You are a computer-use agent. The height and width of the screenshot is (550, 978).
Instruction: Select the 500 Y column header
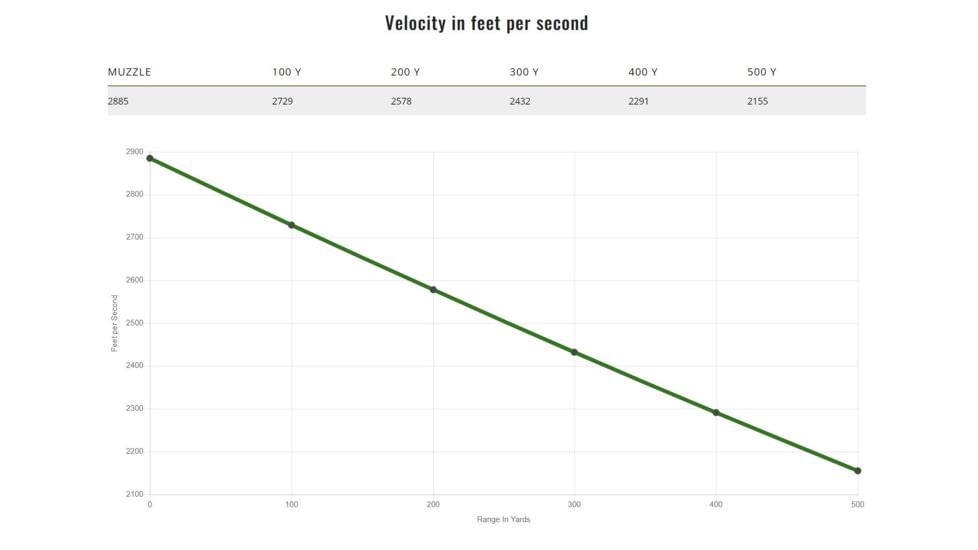(x=762, y=72)
